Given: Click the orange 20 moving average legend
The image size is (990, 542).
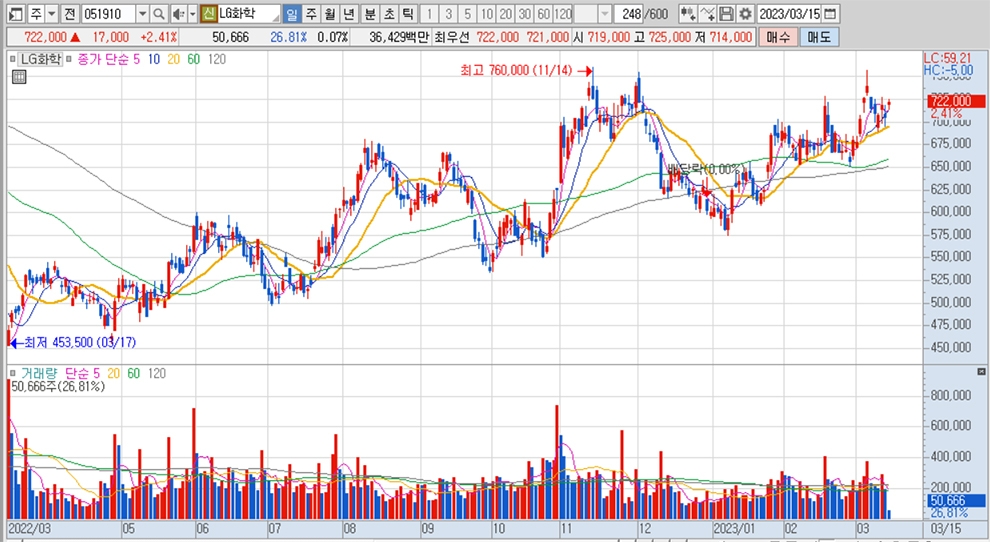Looking at the screenshot, I should pos(173,60).
